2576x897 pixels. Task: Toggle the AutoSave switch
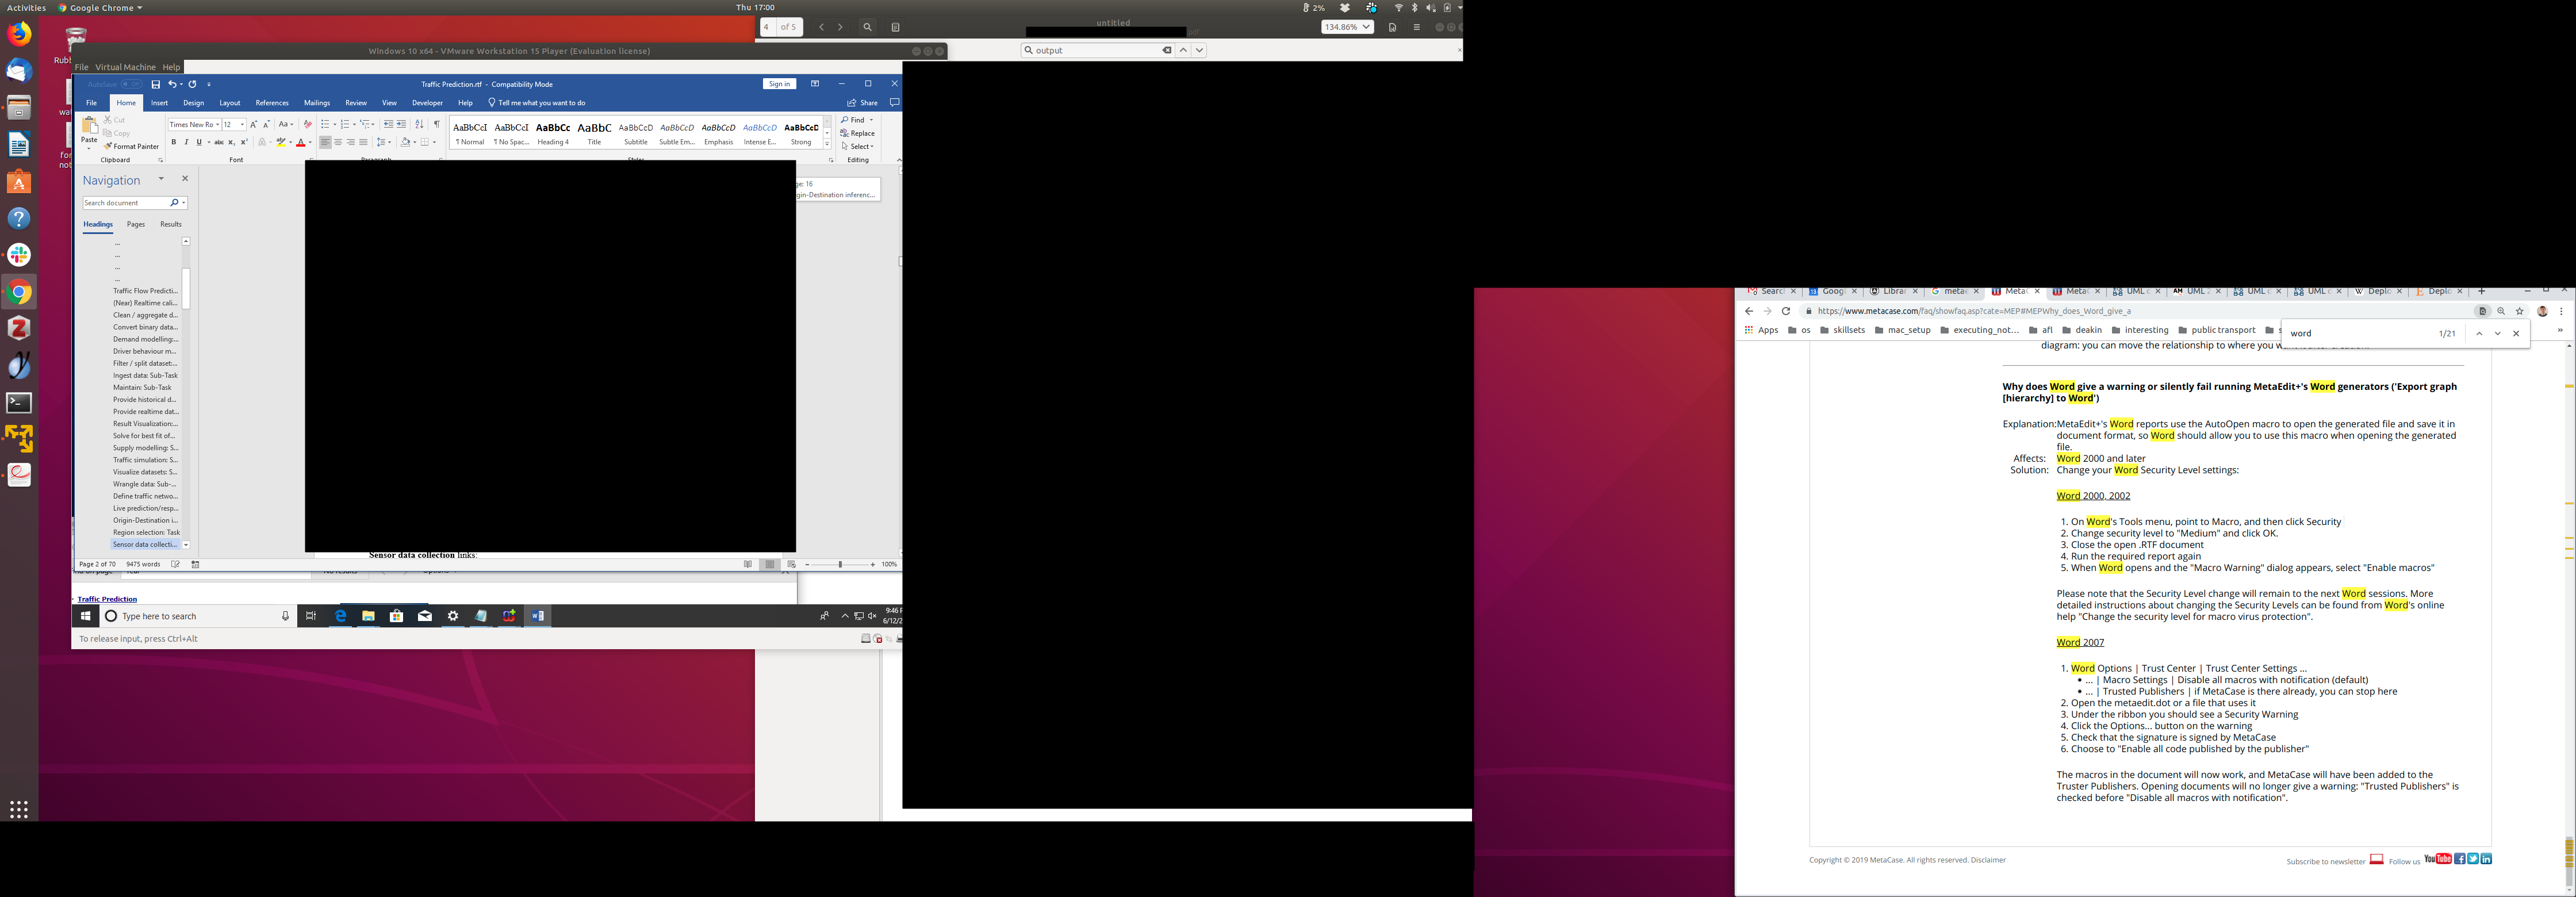(130, 84)
